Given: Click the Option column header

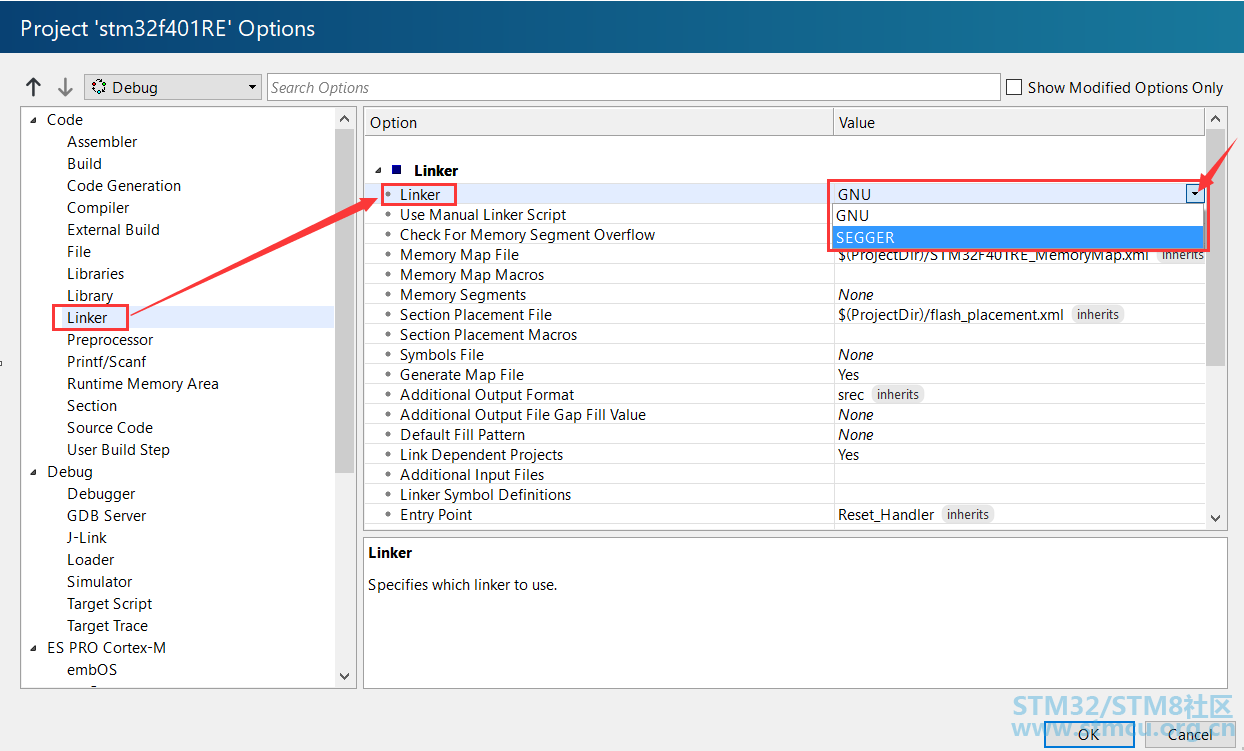Looking at the screenshot, I should pos(599,123).
